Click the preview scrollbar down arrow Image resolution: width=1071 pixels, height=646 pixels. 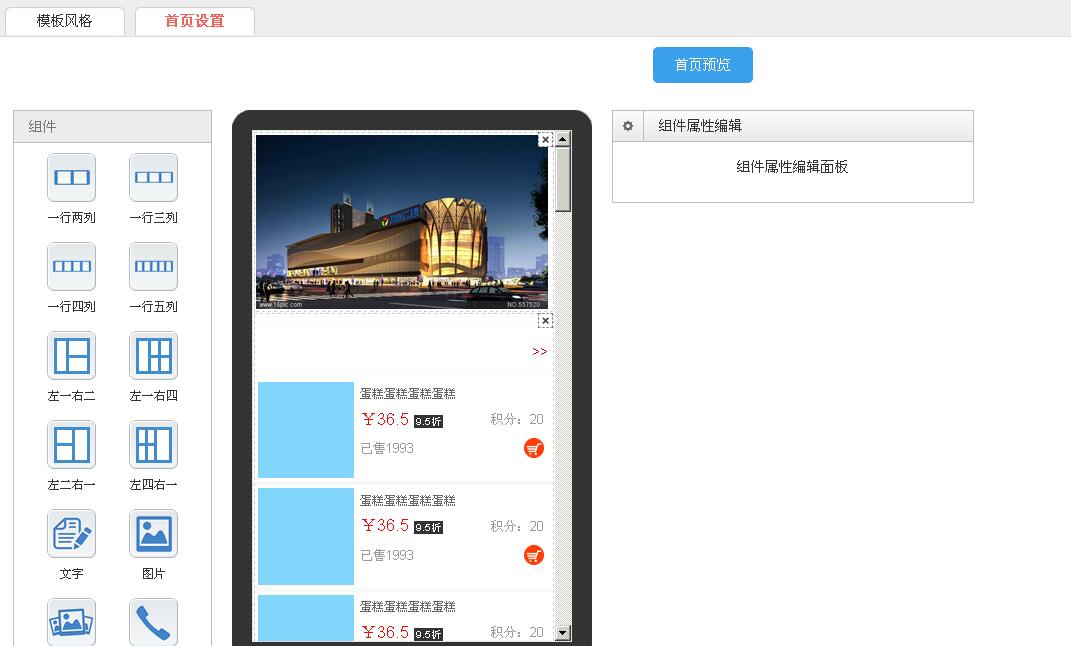[563, 632]
